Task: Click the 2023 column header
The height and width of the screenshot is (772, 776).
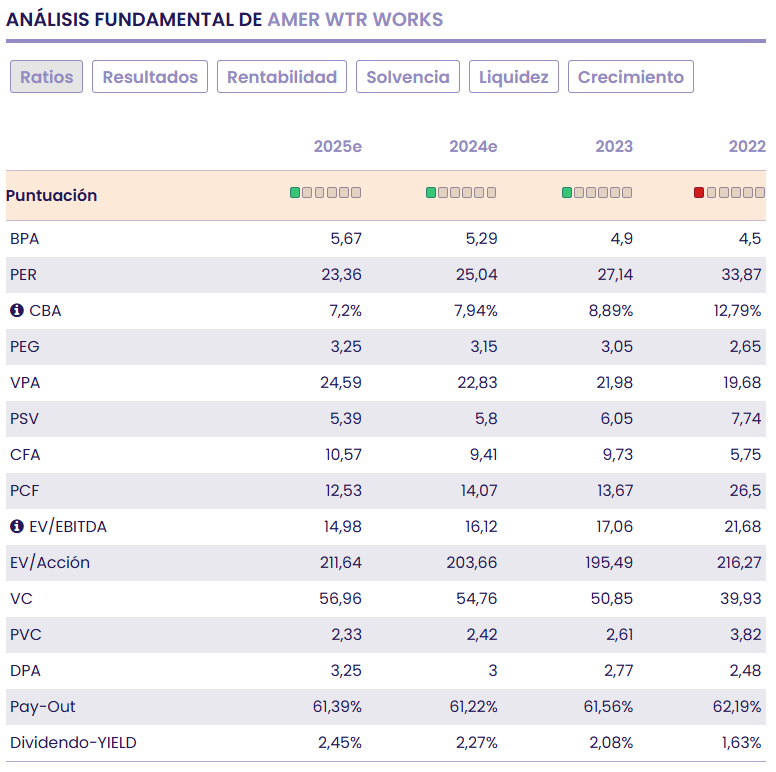Action: 614,146
